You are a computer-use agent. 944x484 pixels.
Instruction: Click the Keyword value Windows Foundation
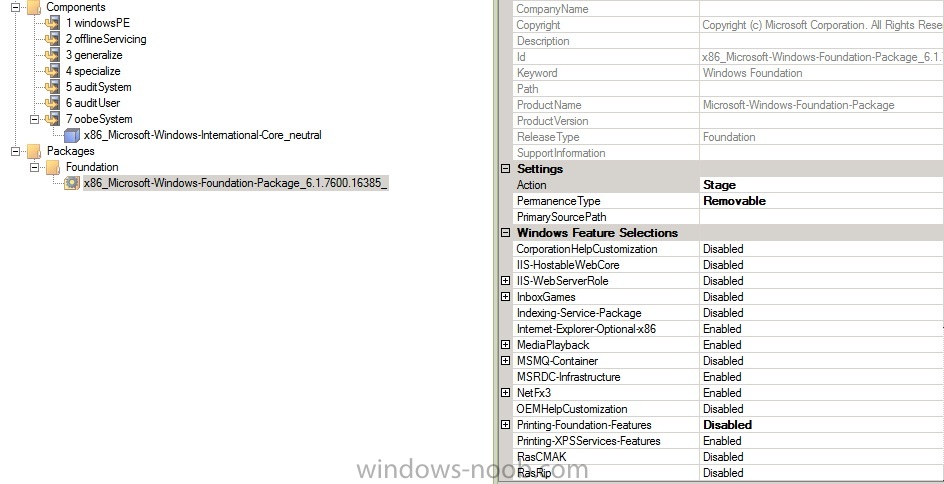coord(753,73)
